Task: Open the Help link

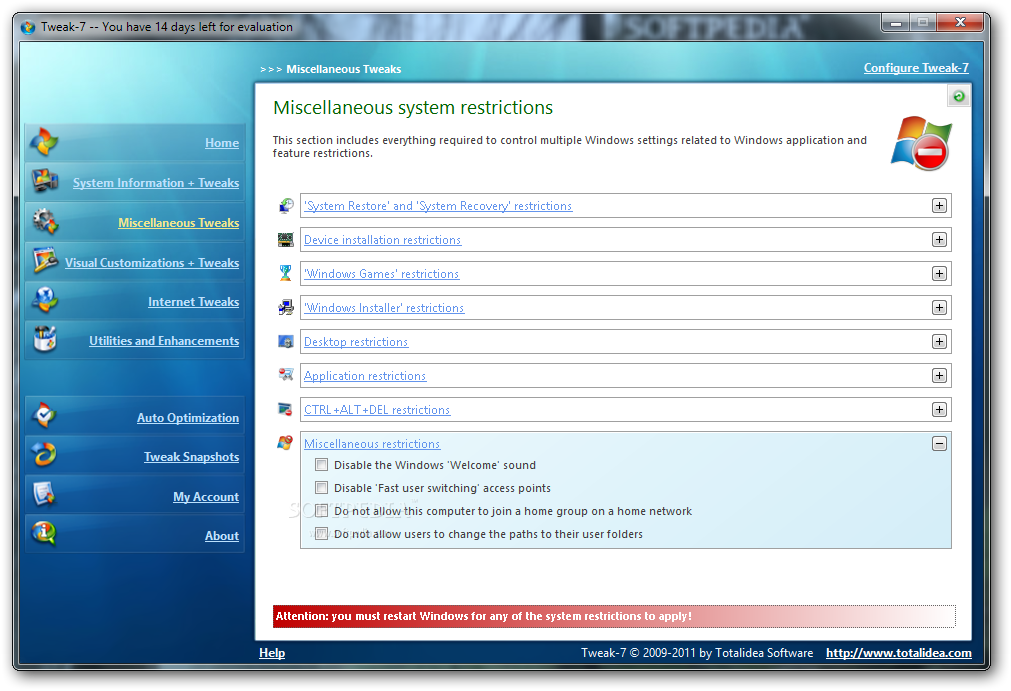Action: pyautogui.click(x=272, y=653)
